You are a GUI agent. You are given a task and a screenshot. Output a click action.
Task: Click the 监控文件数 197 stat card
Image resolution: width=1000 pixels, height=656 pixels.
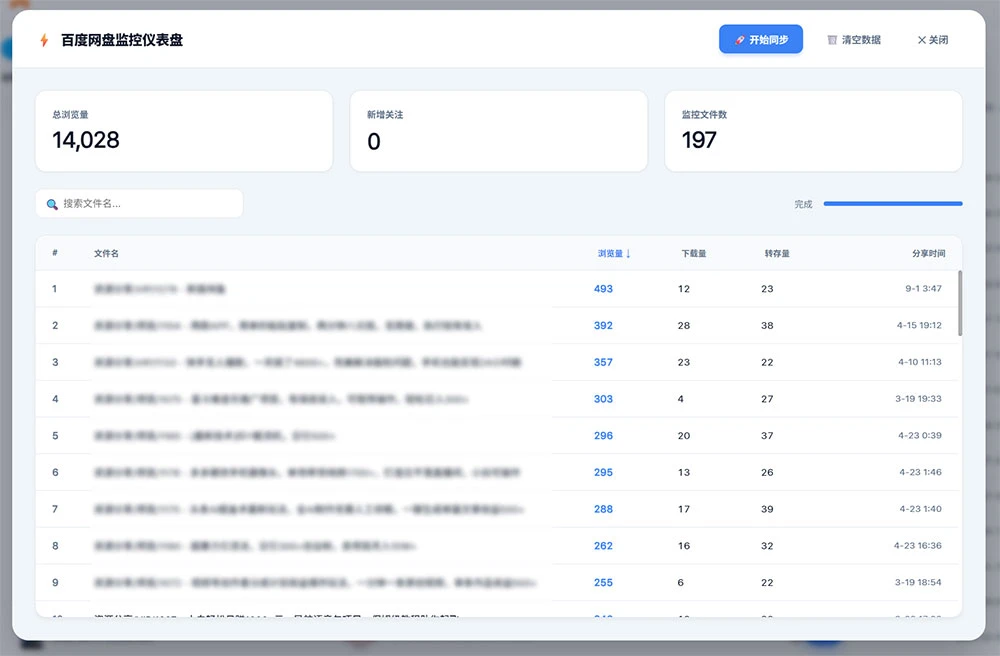pyautogui.click(x=813, y=131)
